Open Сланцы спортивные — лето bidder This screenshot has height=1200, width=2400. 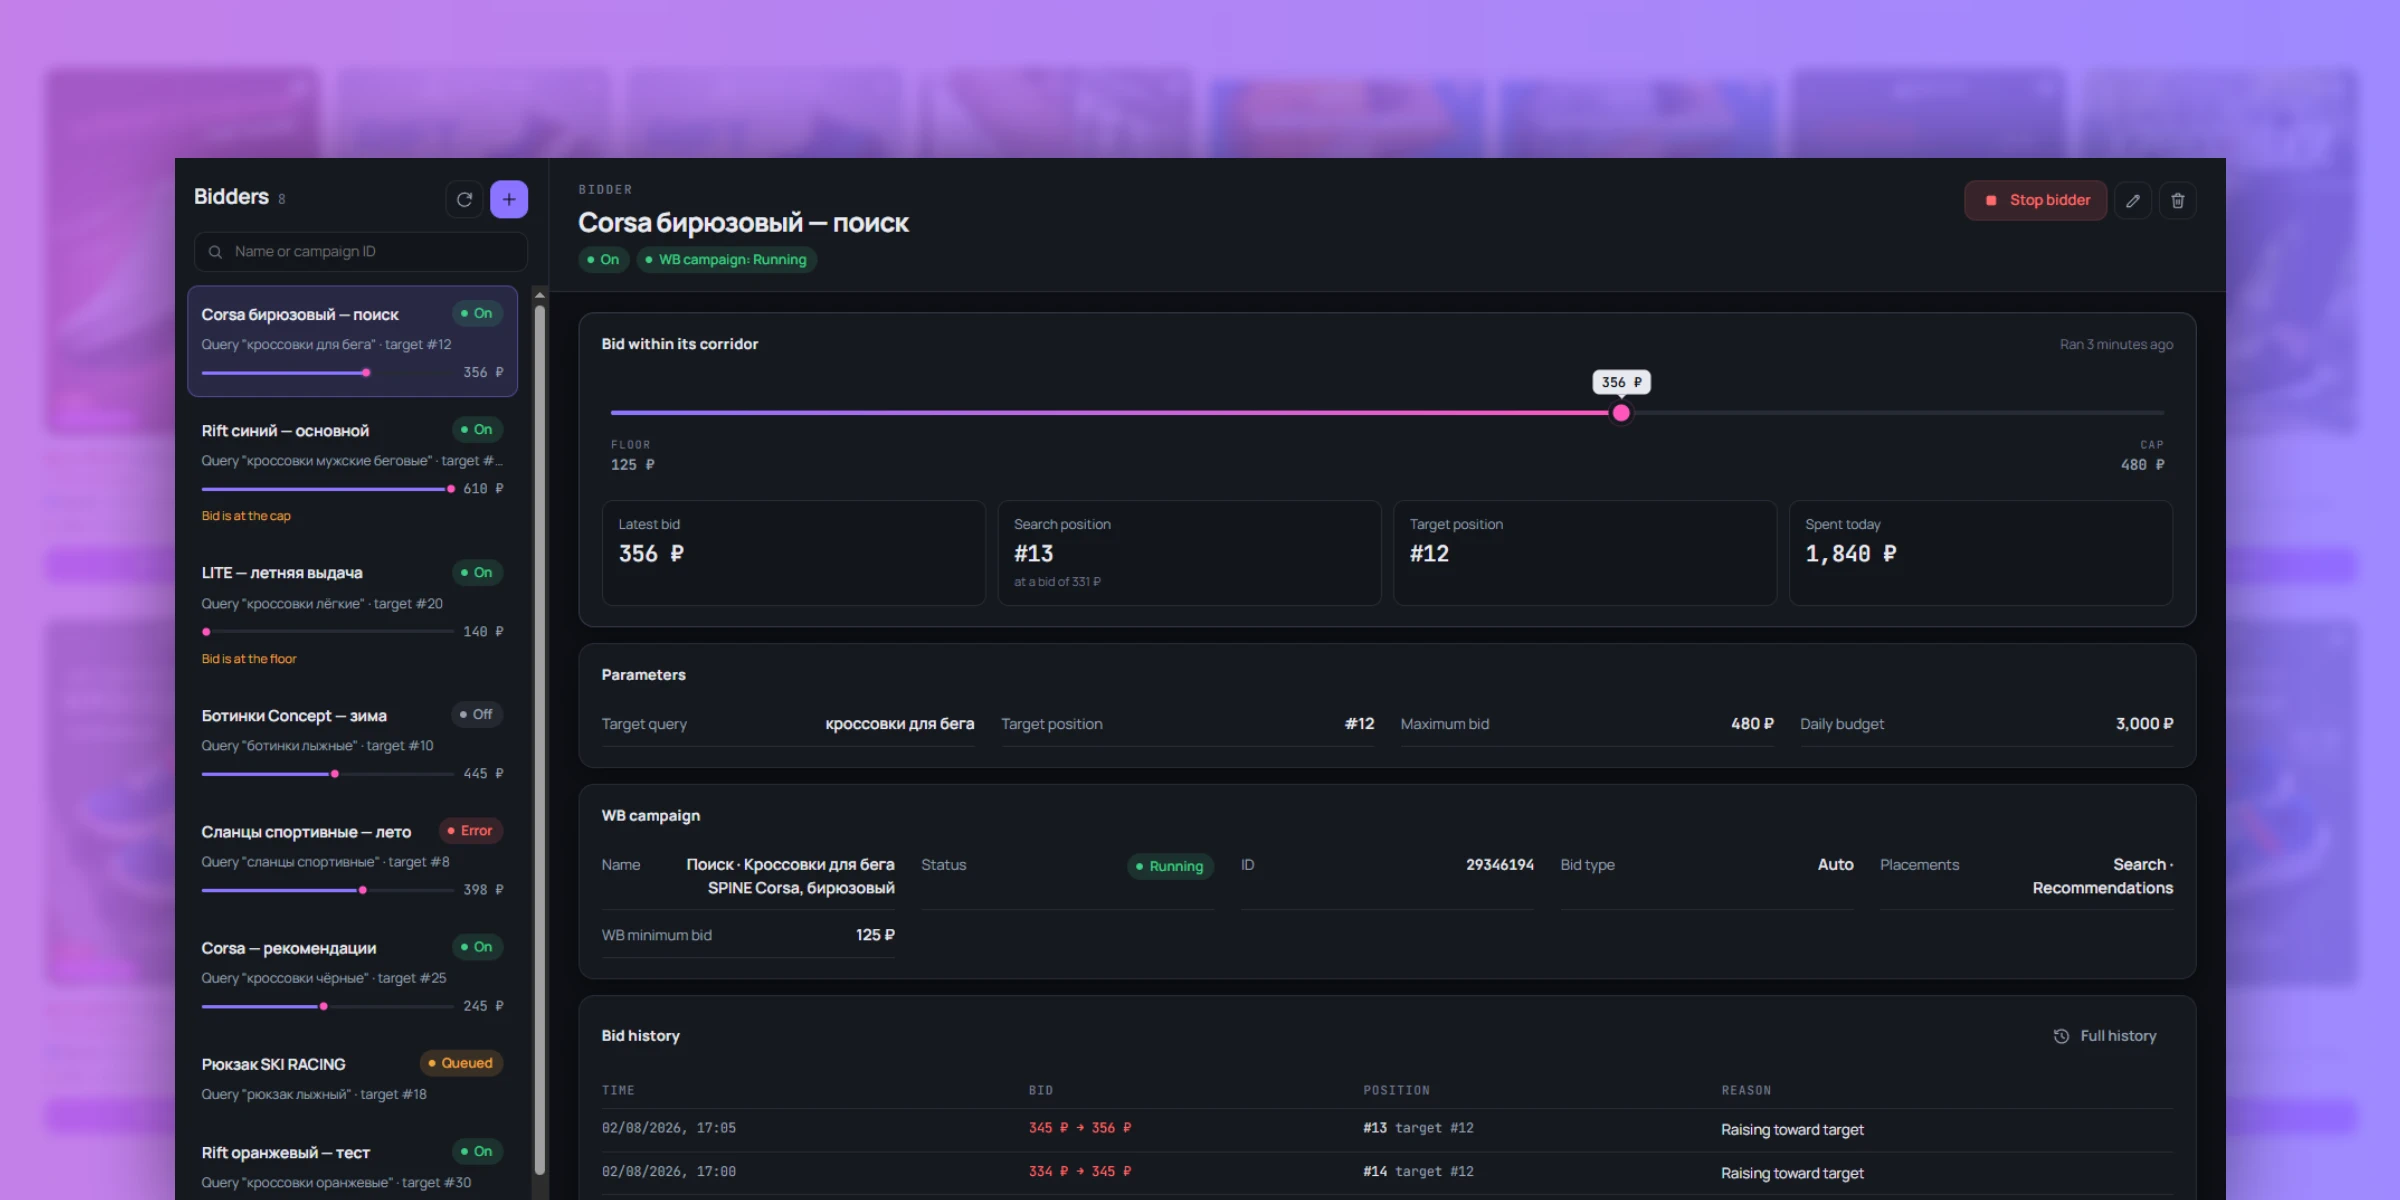pos(352,860)
